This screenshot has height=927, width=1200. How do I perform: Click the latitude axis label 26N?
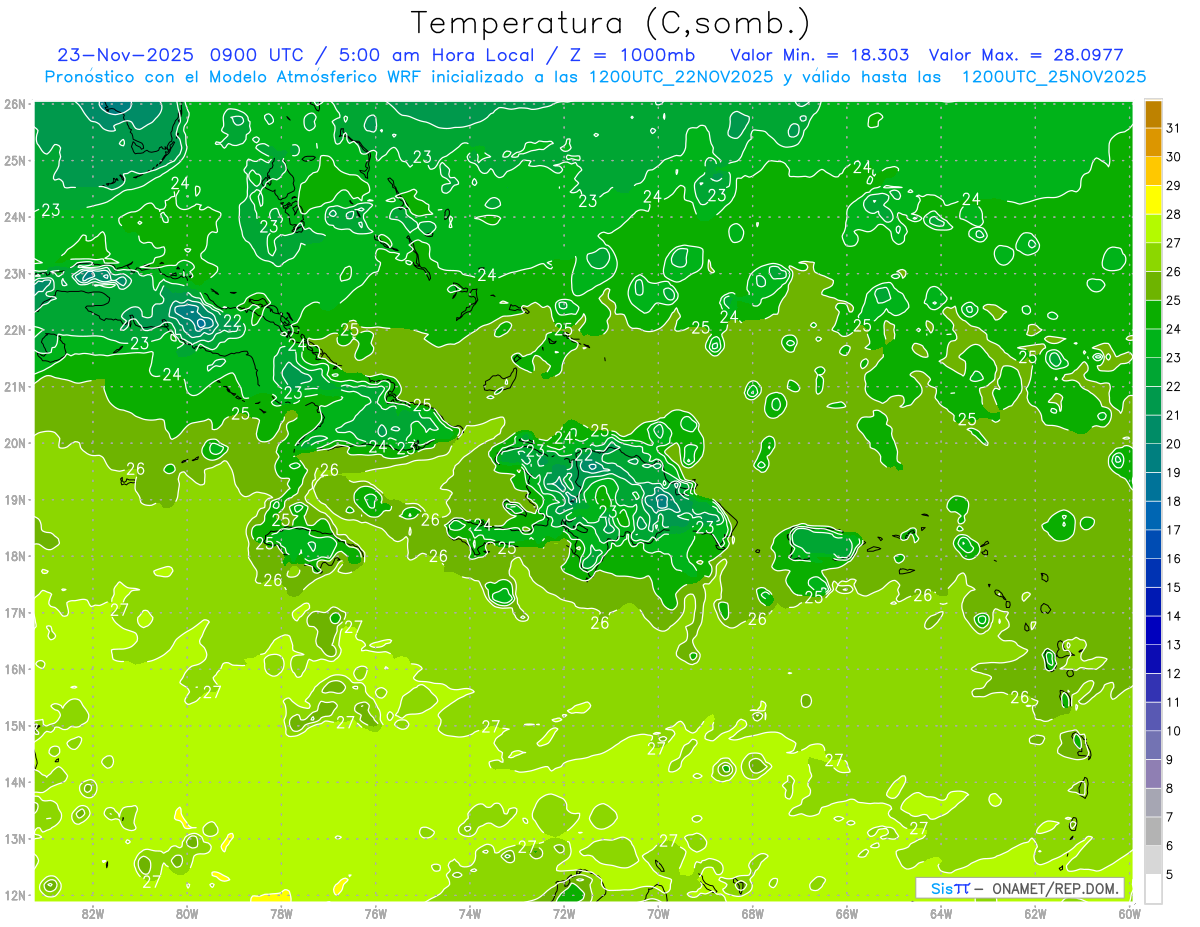pos(15,104)
